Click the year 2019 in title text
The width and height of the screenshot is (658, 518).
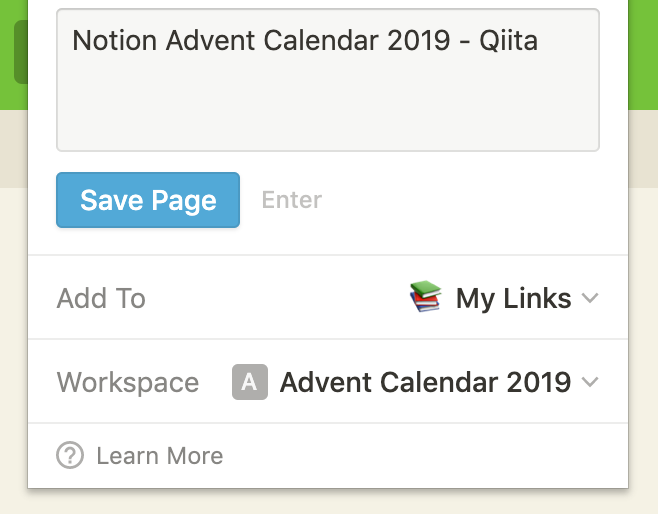pyautogui.click(x=419, y=41)
